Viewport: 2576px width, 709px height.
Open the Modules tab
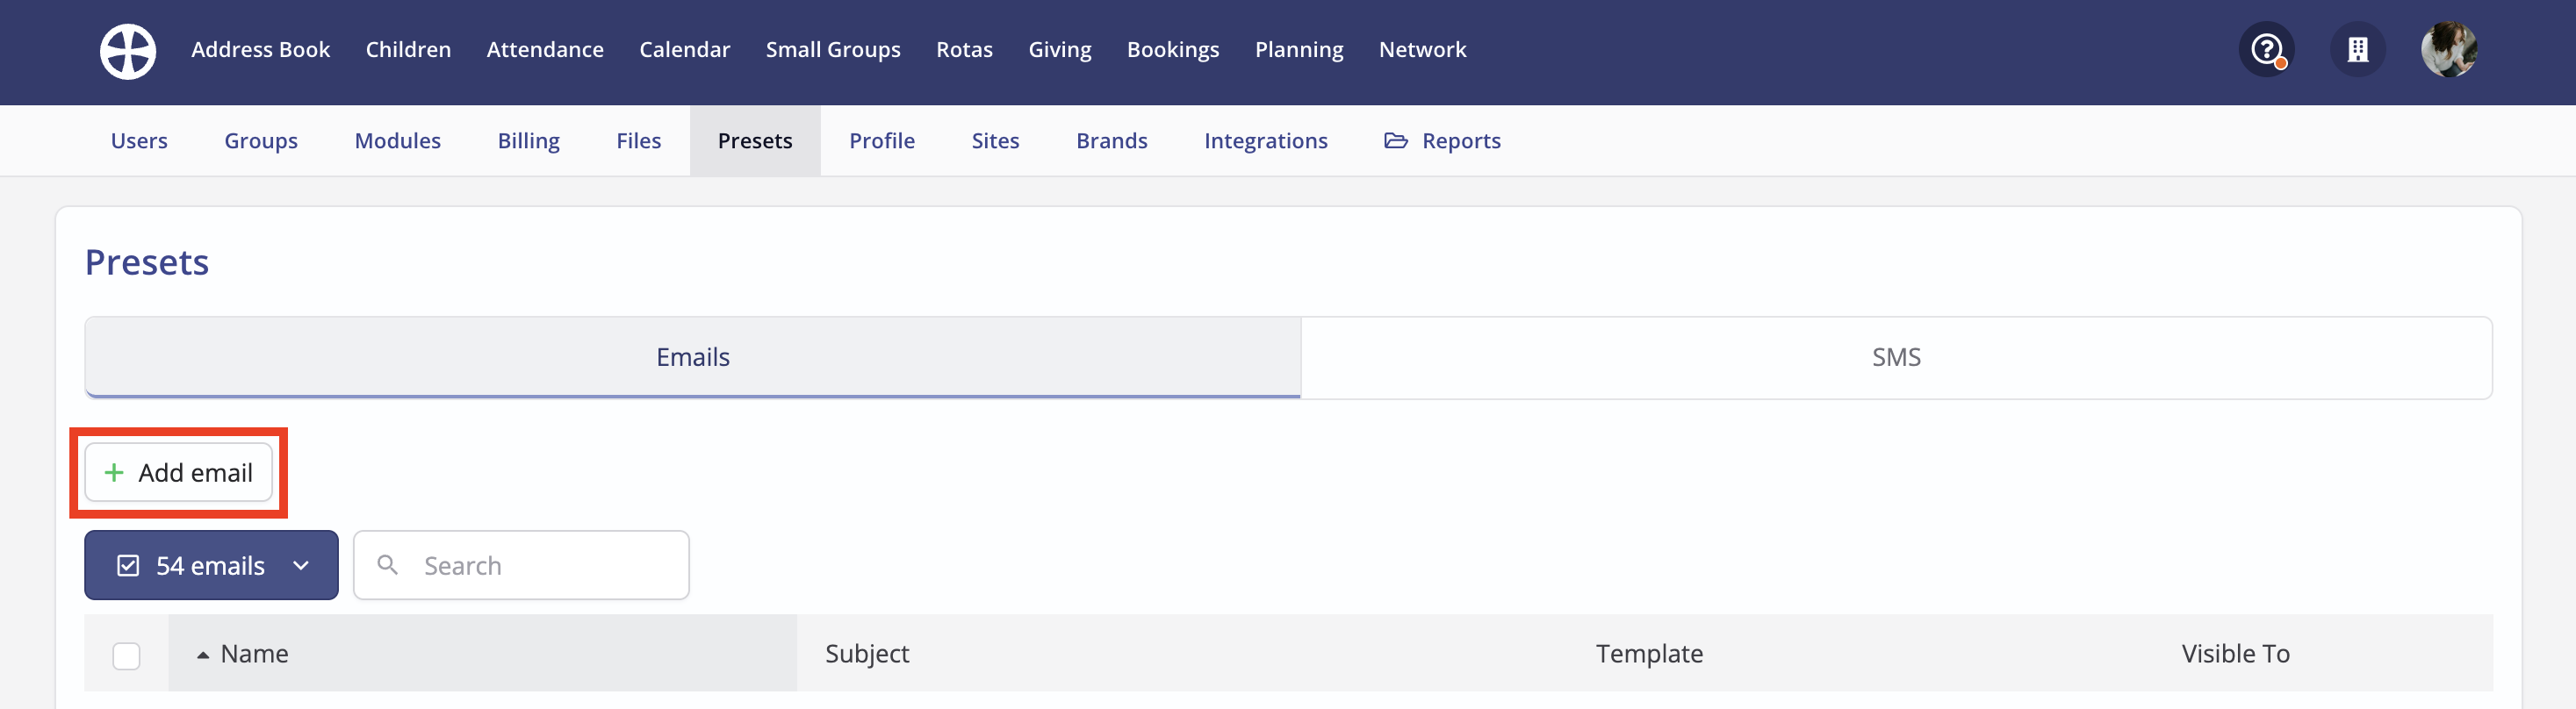(398, 141)
